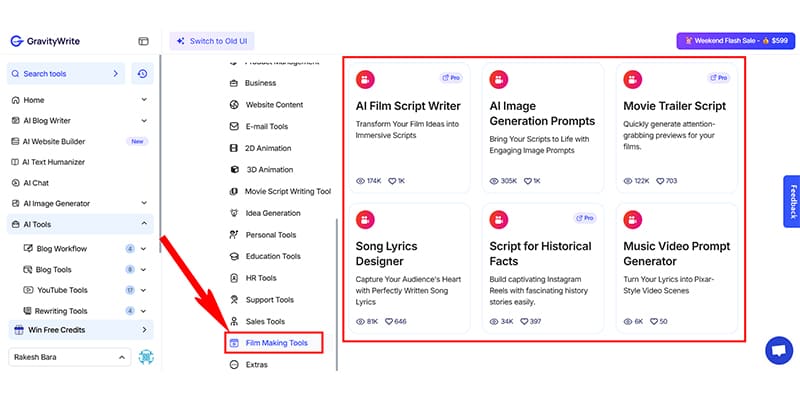This screenshot has width=800, height=400.
Task: Click the sidebar collapse panel icon
Action: coord(143,41)
